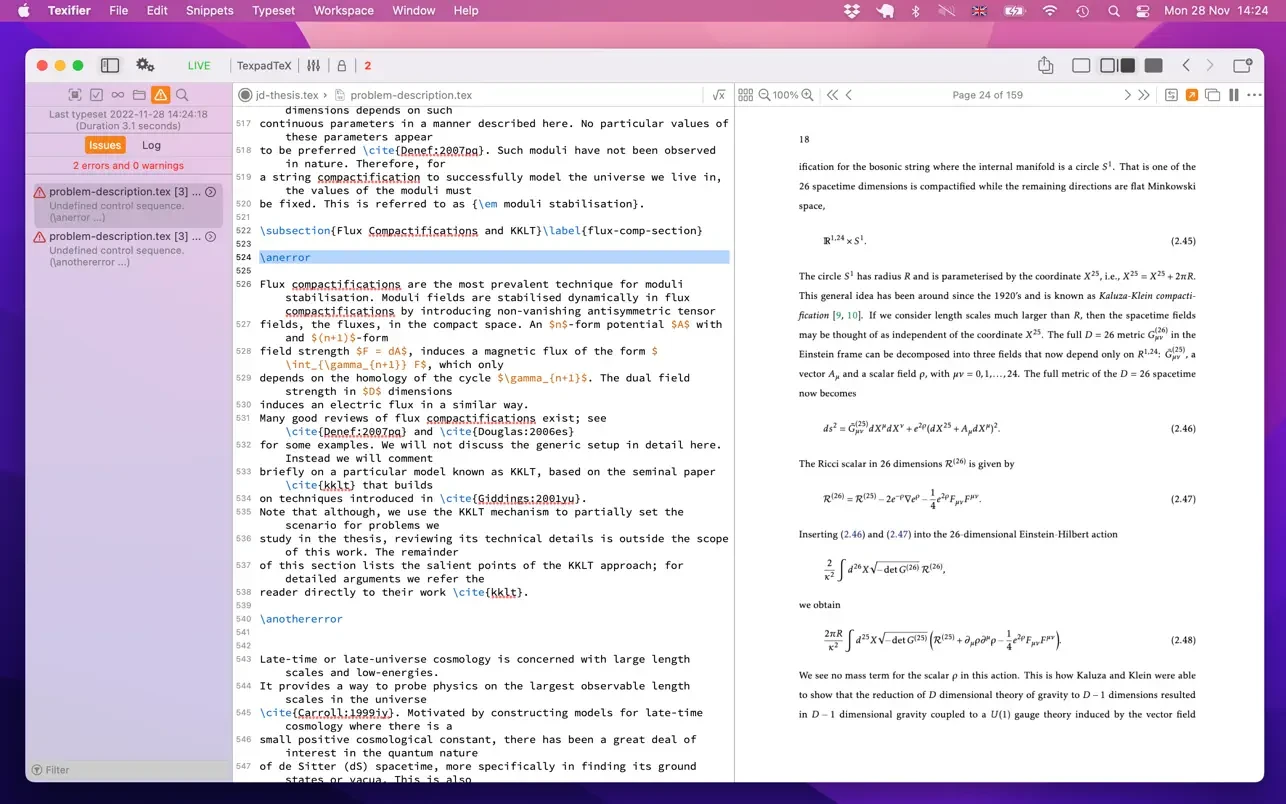Open the typeset settings gear icon
Image resolution: width=1286 pixels, height=804 pixels.
[x=145, y=64]
